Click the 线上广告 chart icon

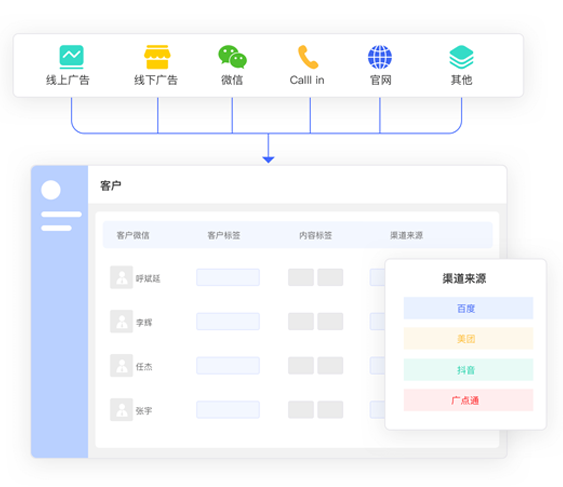tap(71, 57)
